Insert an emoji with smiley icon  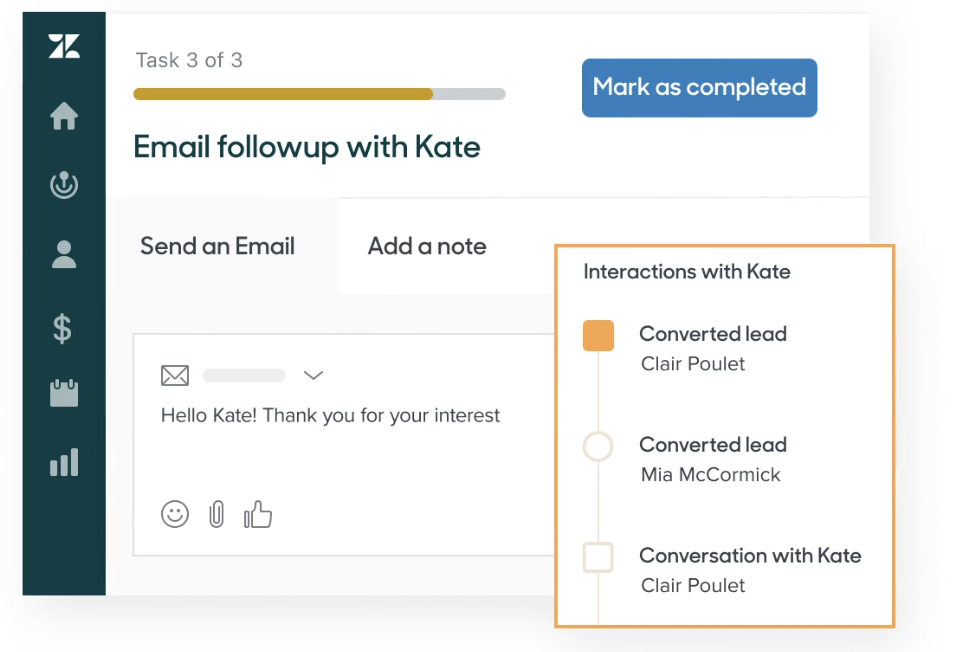tap(175, 514)
